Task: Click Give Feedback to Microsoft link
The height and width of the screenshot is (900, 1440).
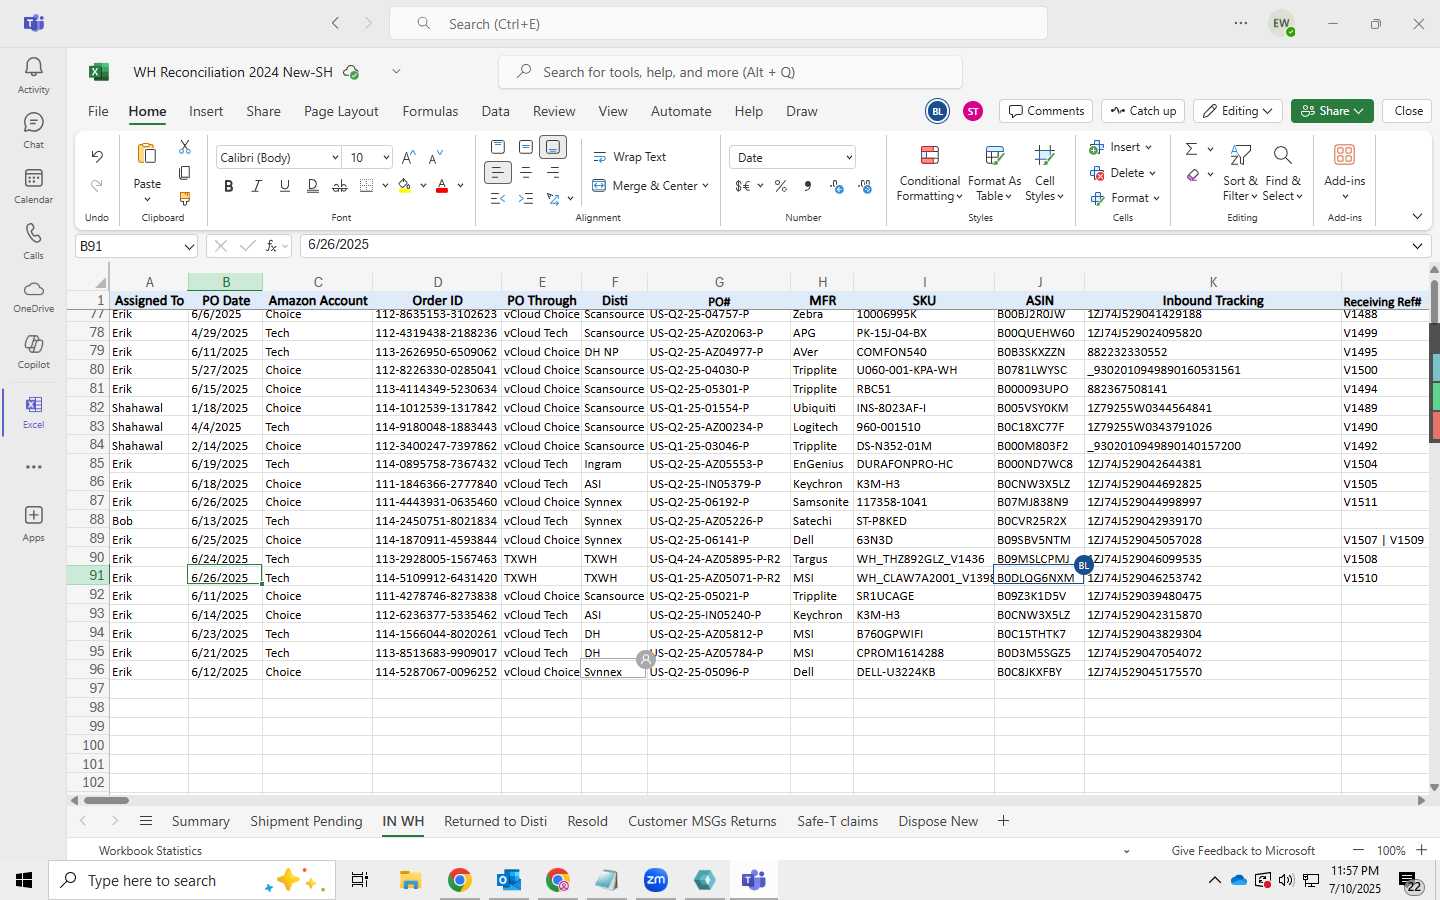Action: (1243, 851)
